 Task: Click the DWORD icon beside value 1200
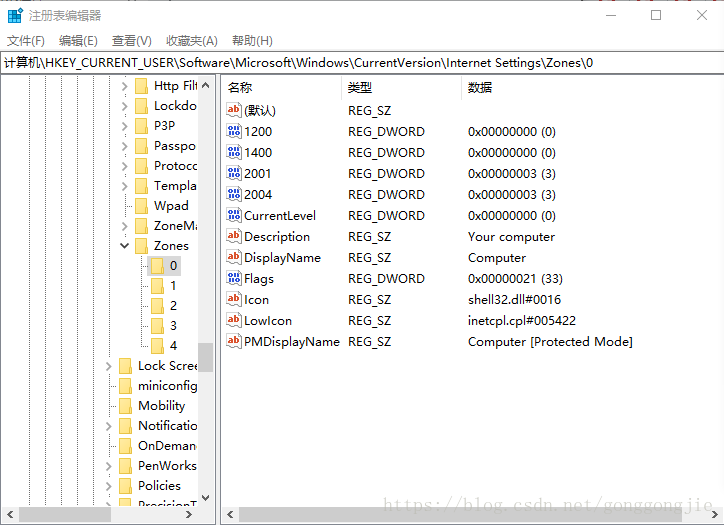pos(234,131)
